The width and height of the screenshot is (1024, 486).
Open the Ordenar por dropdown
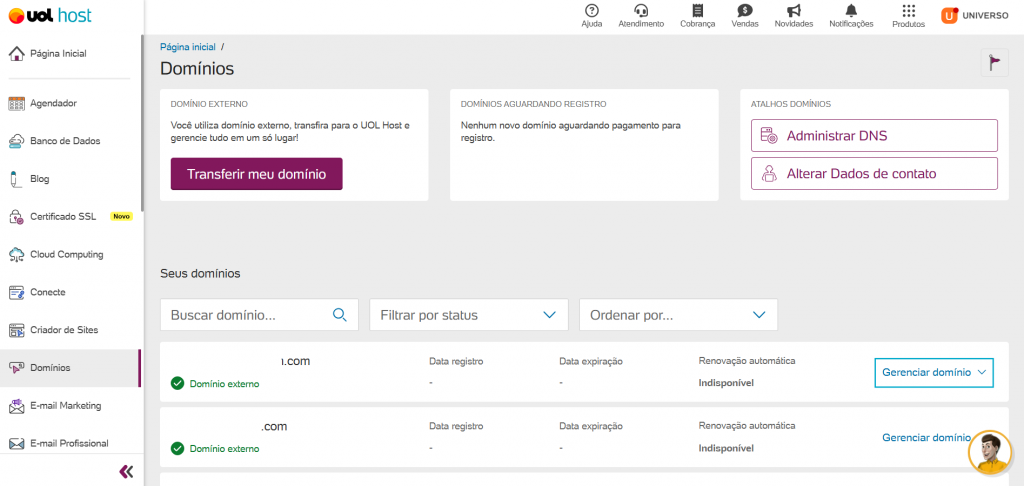coord(678,315)
